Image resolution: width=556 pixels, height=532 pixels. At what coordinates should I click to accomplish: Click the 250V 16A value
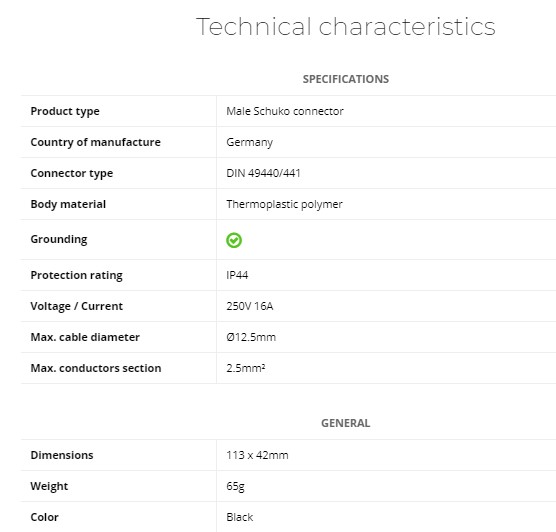click(x=250, y=306)
